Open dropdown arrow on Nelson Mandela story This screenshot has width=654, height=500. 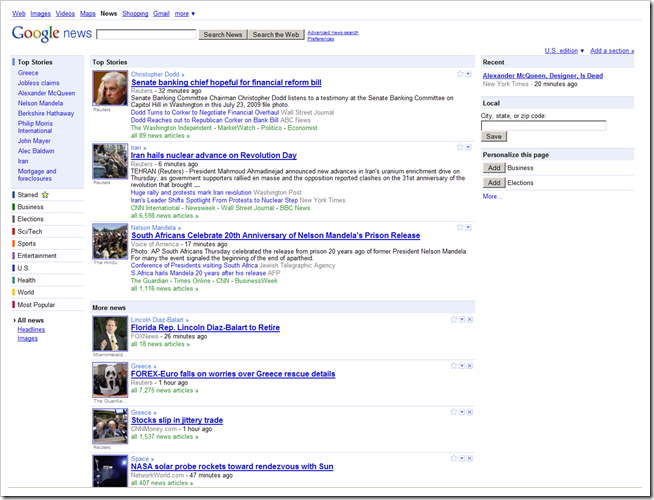[x=468, y=227]
